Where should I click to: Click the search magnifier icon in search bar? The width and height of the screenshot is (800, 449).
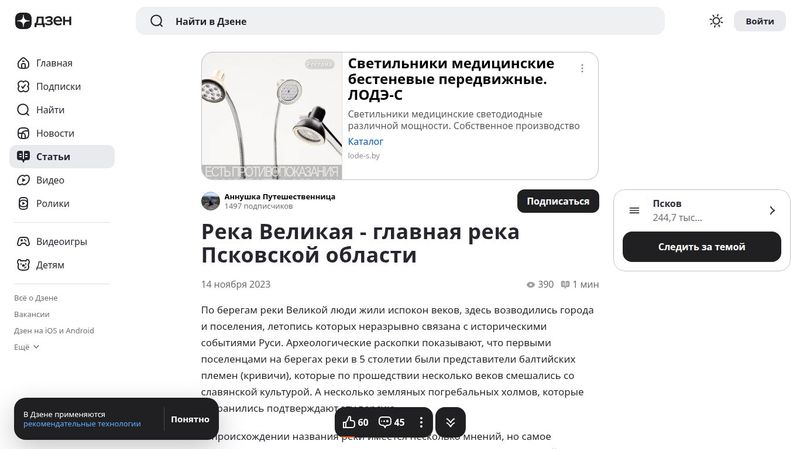(157, 21)
